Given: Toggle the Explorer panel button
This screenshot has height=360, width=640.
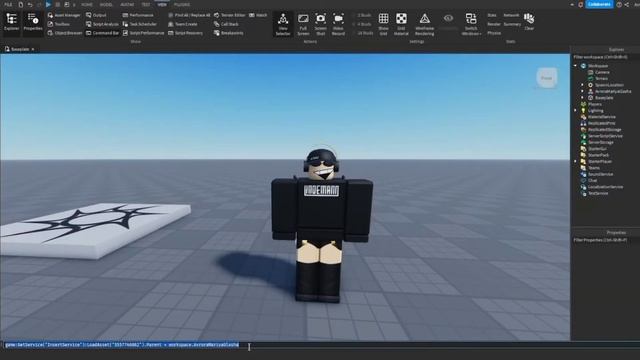Looking at the screenshot, I should (11, 22).
